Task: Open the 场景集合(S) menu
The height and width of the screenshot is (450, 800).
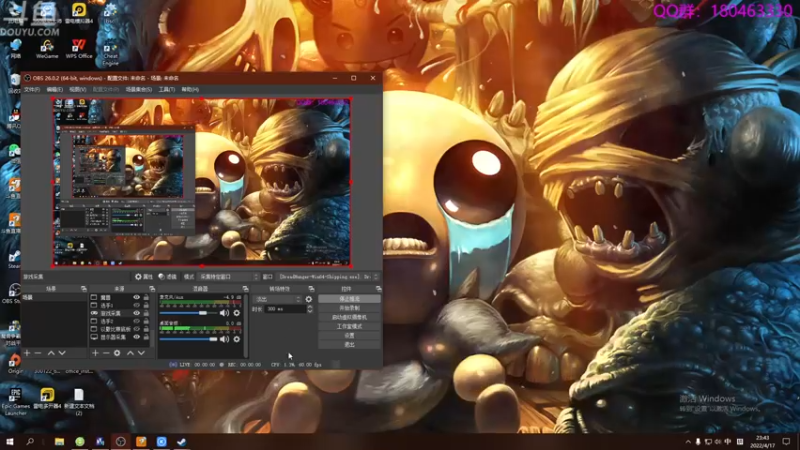Action: (x=139, y=89)
